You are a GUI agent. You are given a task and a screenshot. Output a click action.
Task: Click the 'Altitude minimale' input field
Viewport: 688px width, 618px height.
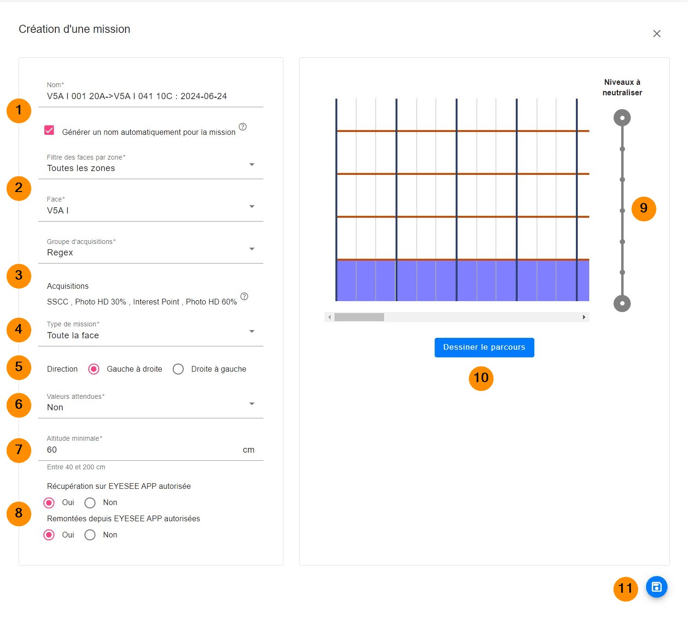point(140,450)
